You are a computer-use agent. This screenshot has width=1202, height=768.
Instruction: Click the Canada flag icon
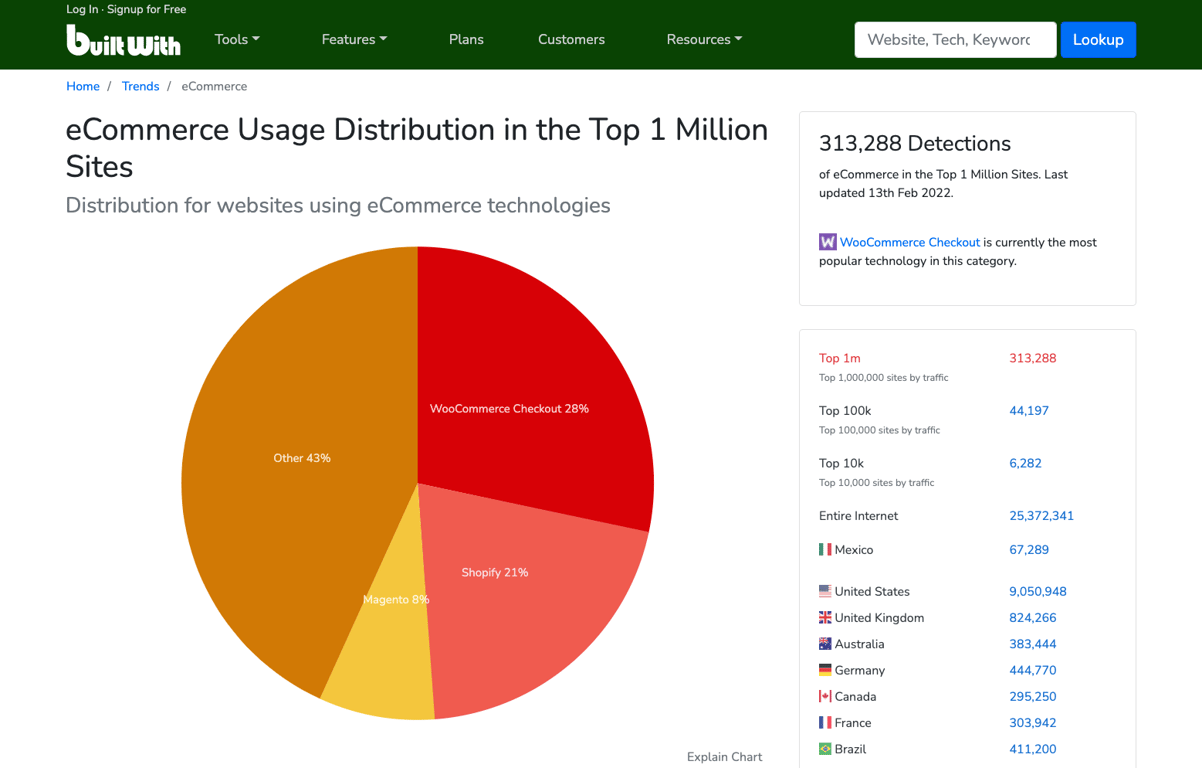click(x=825, y=696)
